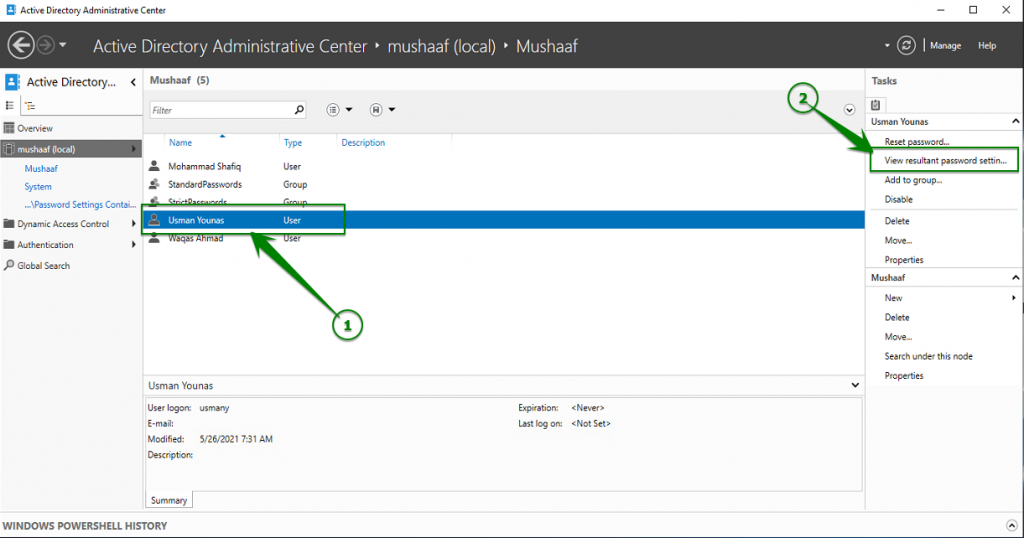Viewport: 1024px width, 538px height.
Task: Select Overview in navigation pane
Action: coord(35,129)
